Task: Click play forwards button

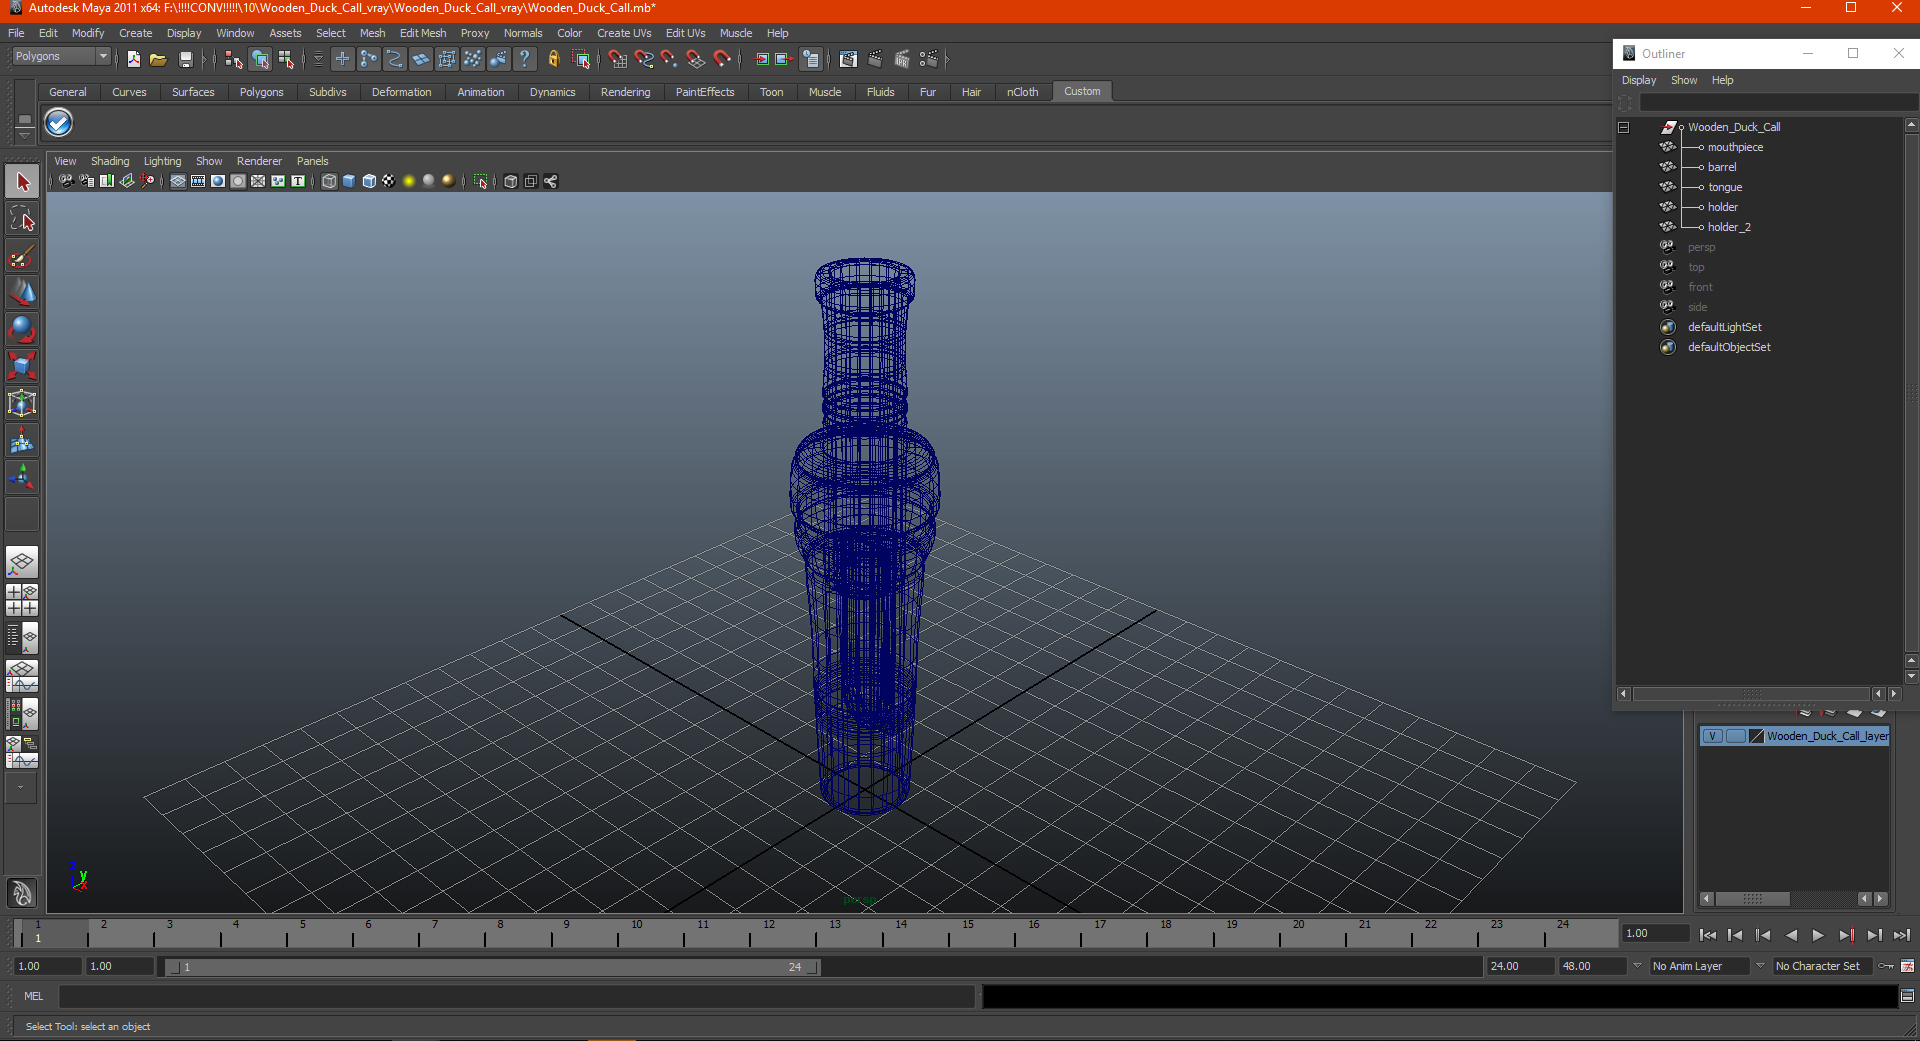Action: 1818,935
